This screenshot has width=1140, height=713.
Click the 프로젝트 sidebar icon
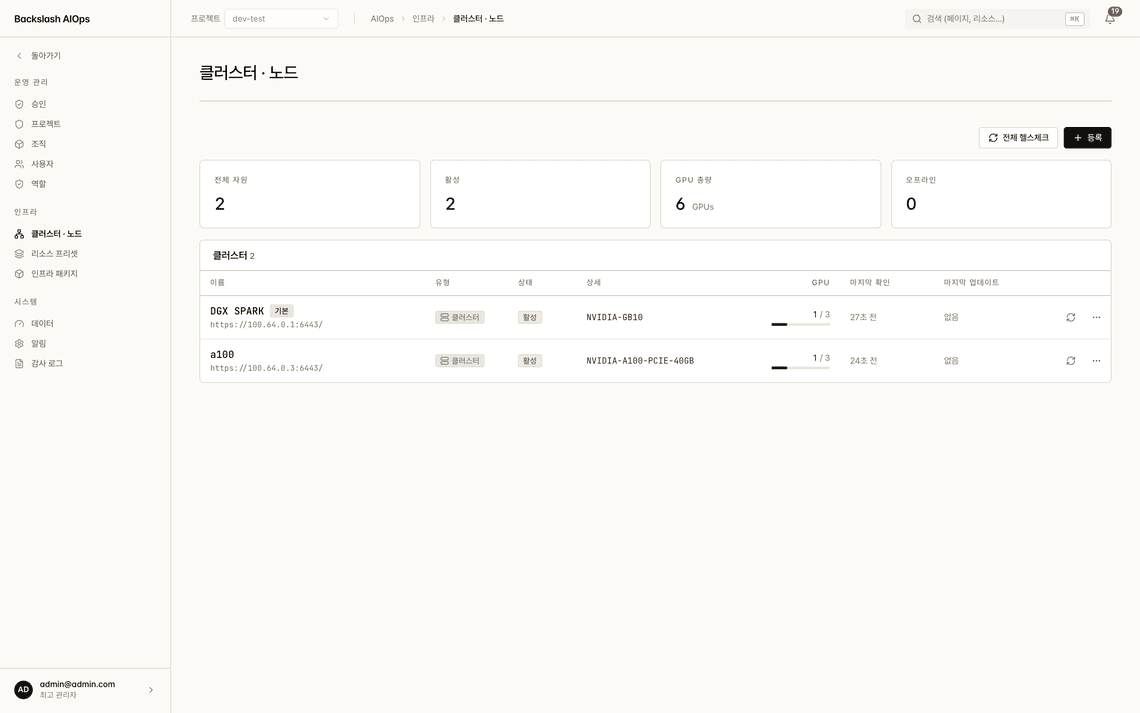20,124
